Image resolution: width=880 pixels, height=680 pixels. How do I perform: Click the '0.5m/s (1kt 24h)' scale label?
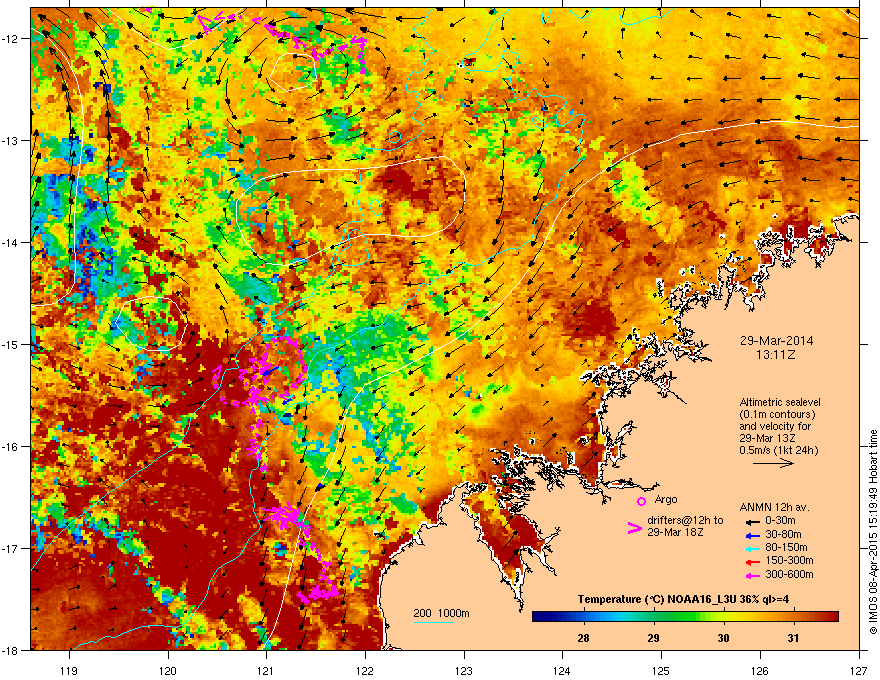click(778, 450)
